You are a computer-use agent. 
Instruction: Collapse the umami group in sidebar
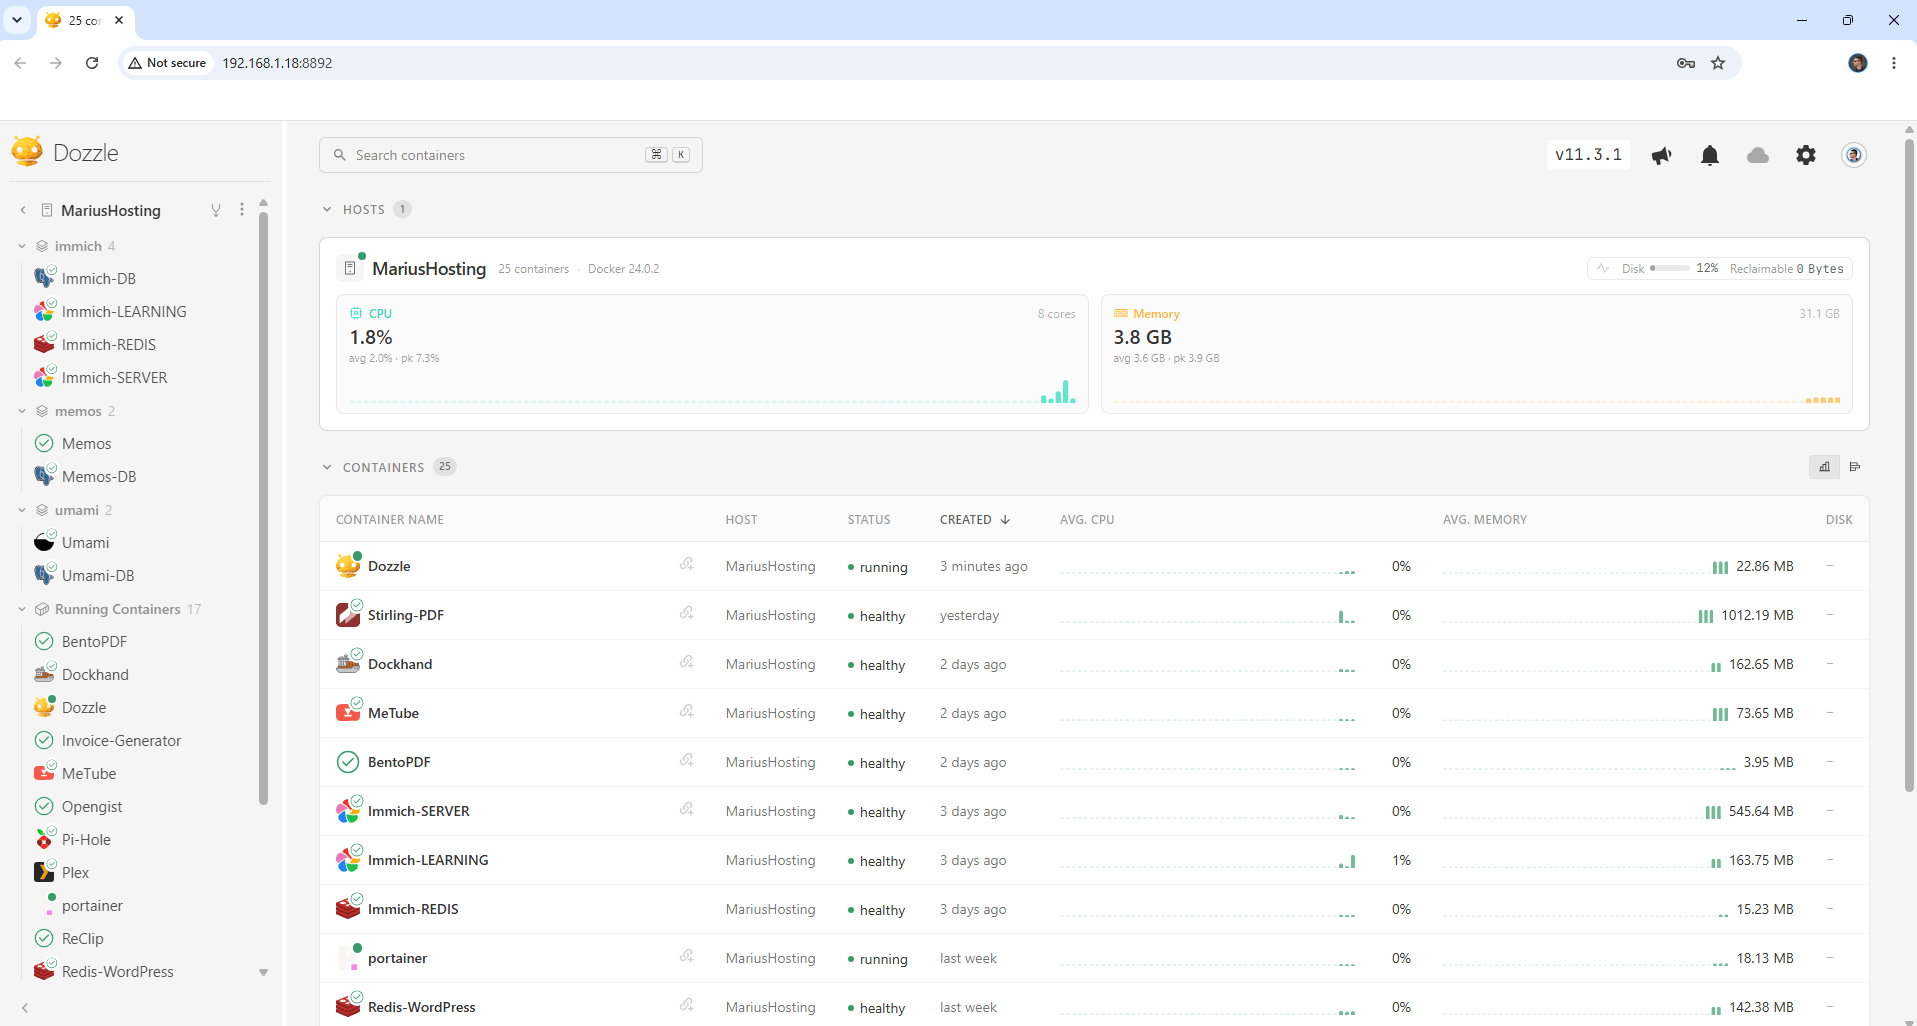(x=22, y=510)
